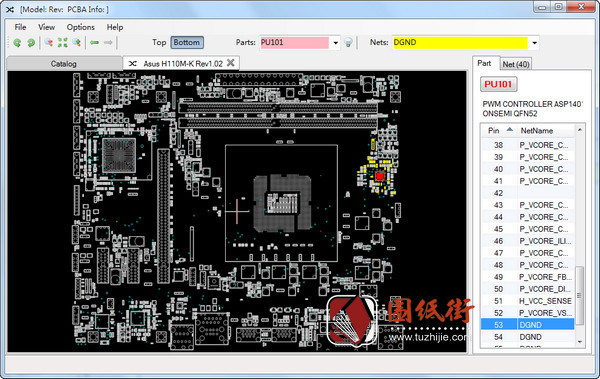This screenshot has height=379, width=600.
Task: Click the chipset BGA footprint at board left
Action: tap(119, 155)
